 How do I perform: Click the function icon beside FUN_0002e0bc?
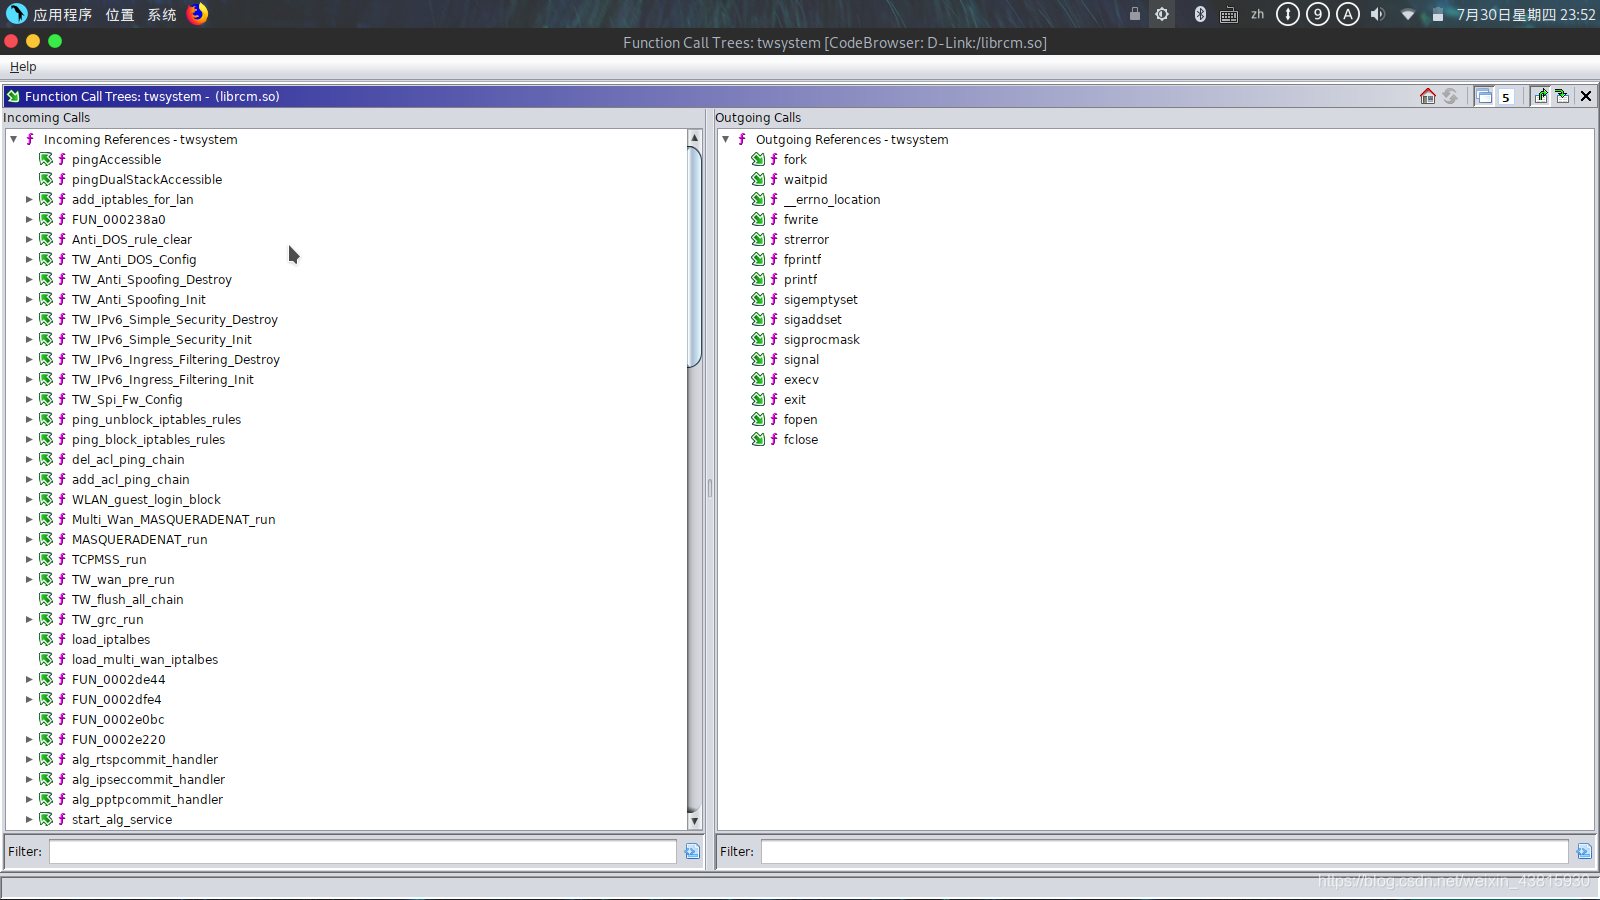(x=62, y=719)
